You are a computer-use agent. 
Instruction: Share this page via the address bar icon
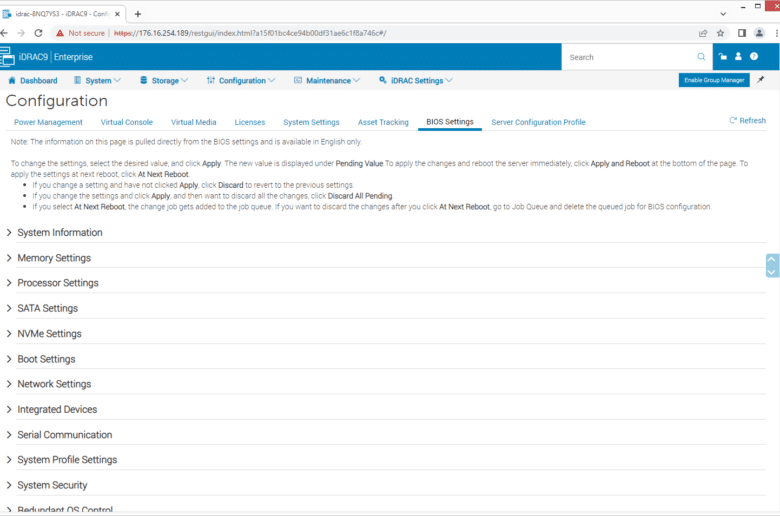pyautogui.click(x=703, y=33)
